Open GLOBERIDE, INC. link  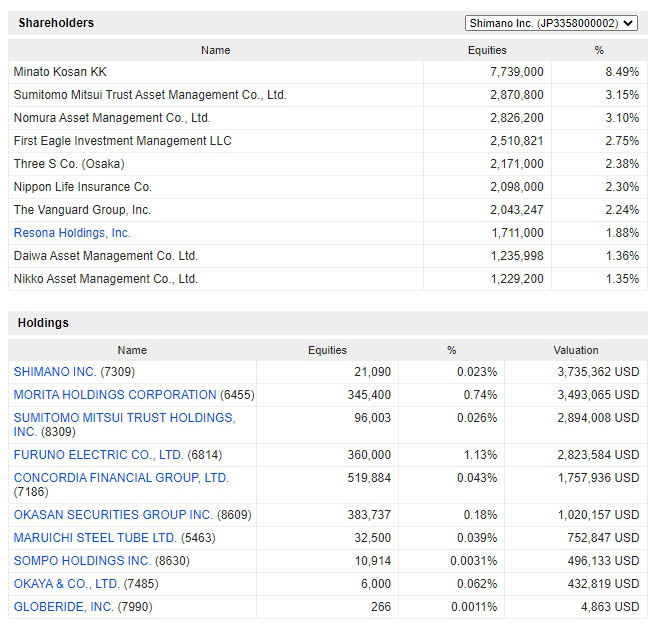(x=63, y=607)
